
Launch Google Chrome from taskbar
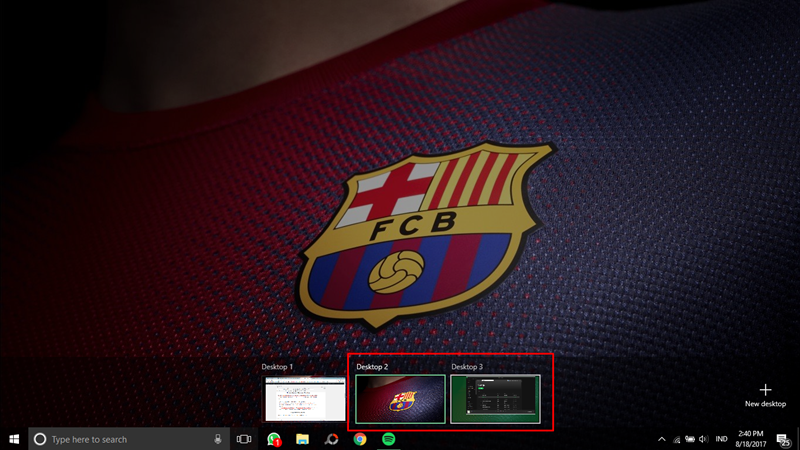coord(360,439)
